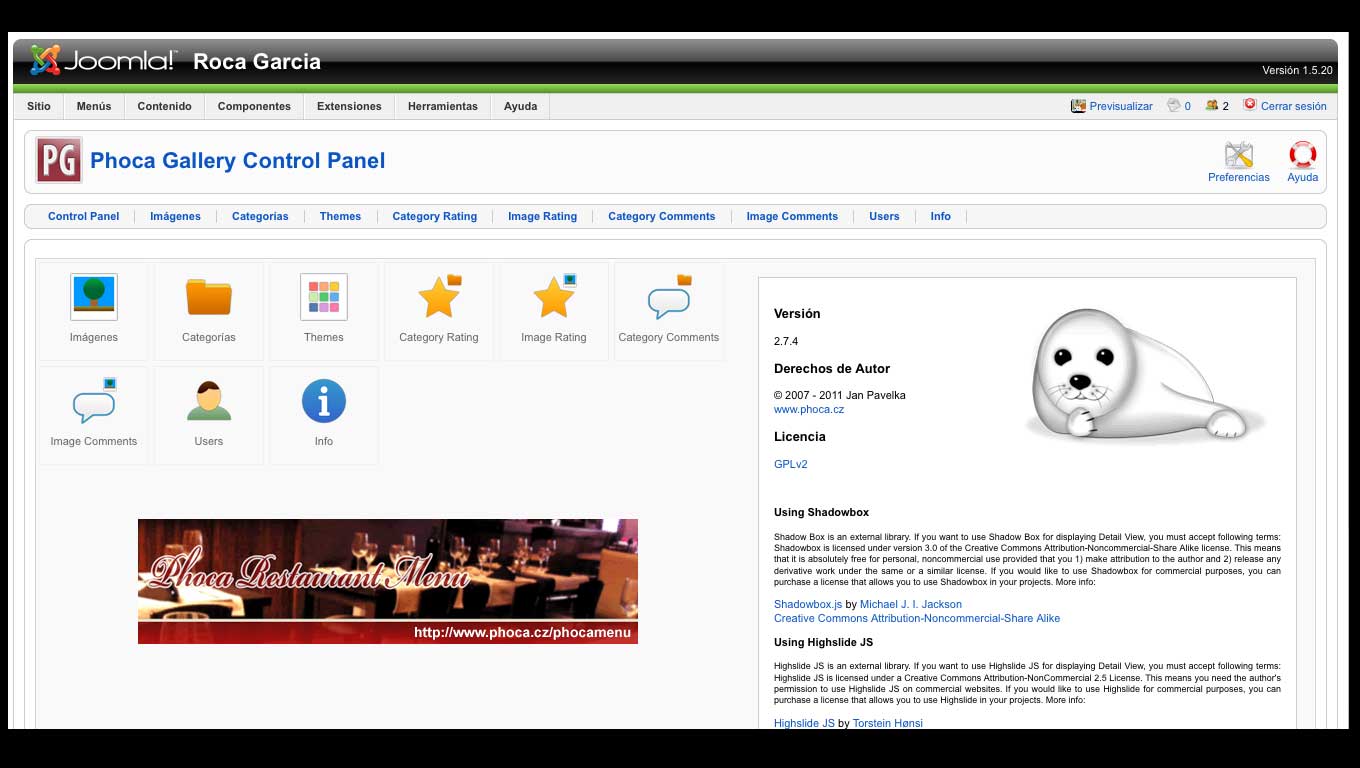Click the messages count icon showing 0

(1174, 105)
